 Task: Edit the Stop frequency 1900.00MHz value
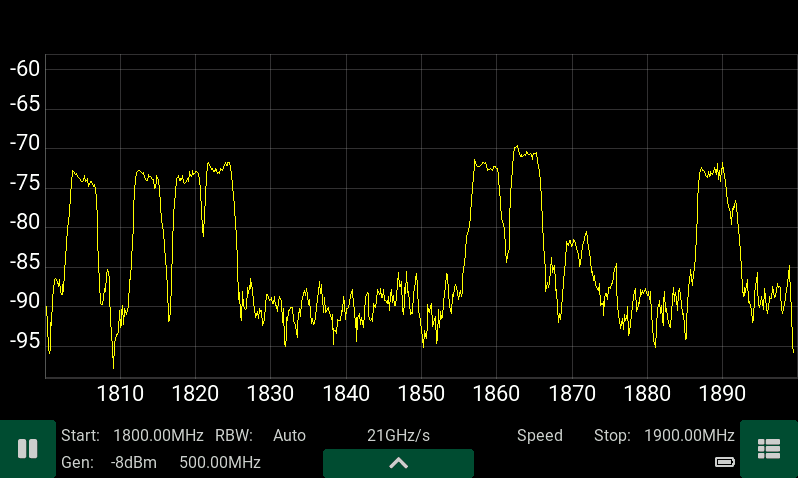[x=691, y=436]
